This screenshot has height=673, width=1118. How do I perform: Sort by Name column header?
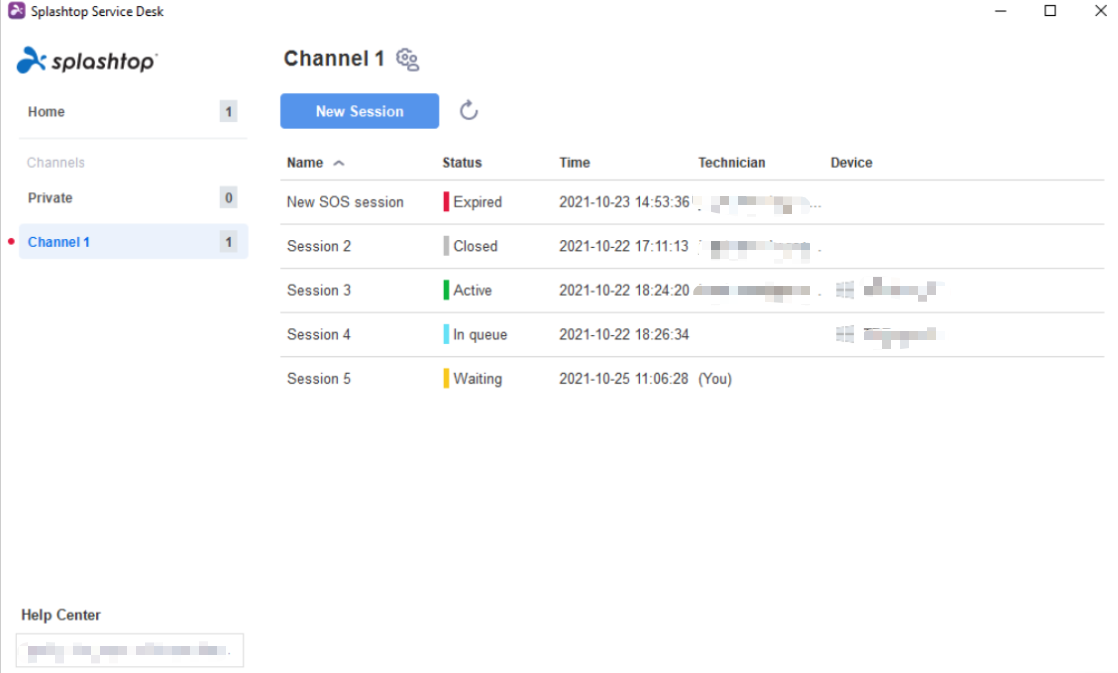305,163
